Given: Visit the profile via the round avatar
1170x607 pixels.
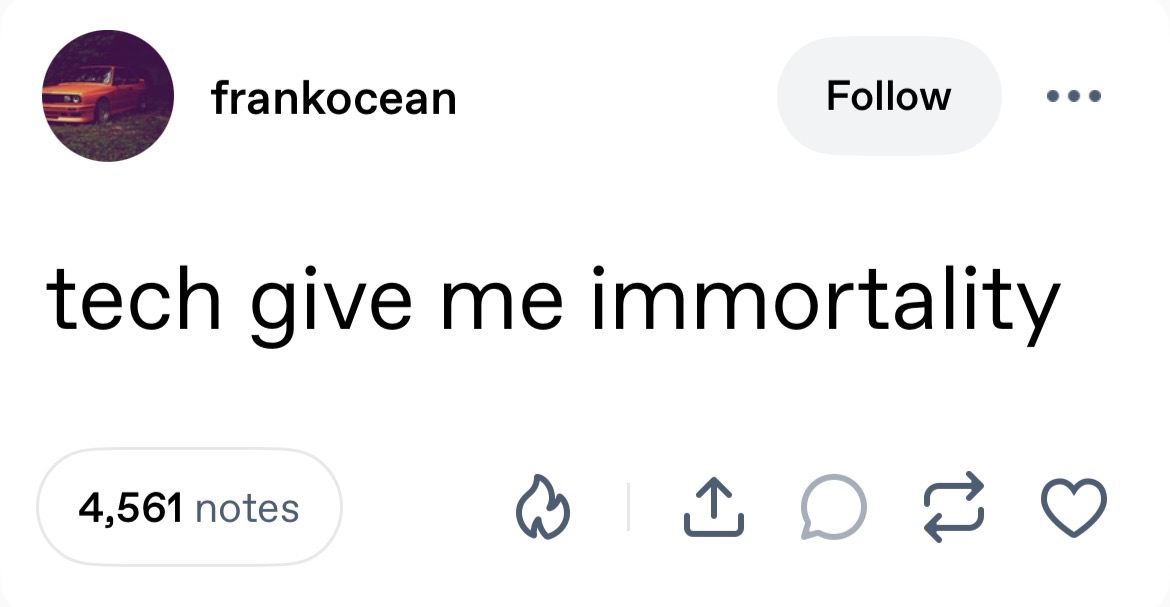Looking at the screenshot, I should click(x=108, y=96).
